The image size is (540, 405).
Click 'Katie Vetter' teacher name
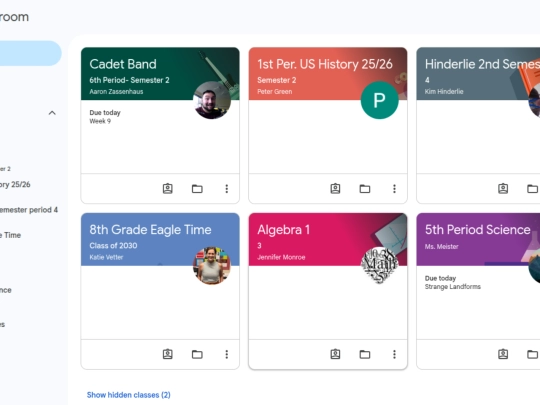coord(106,257)
